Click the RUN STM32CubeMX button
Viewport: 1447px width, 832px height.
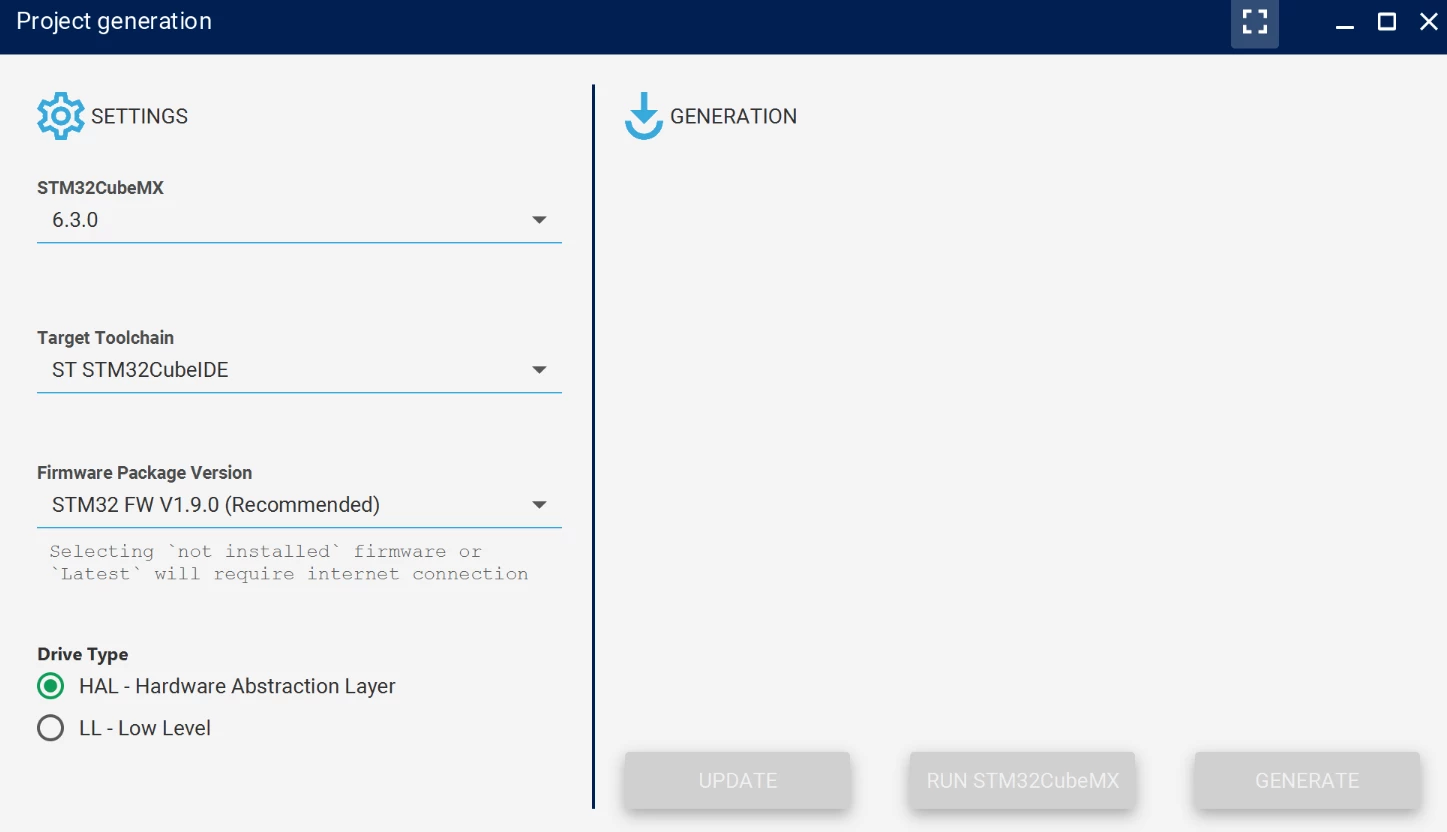1023,781
